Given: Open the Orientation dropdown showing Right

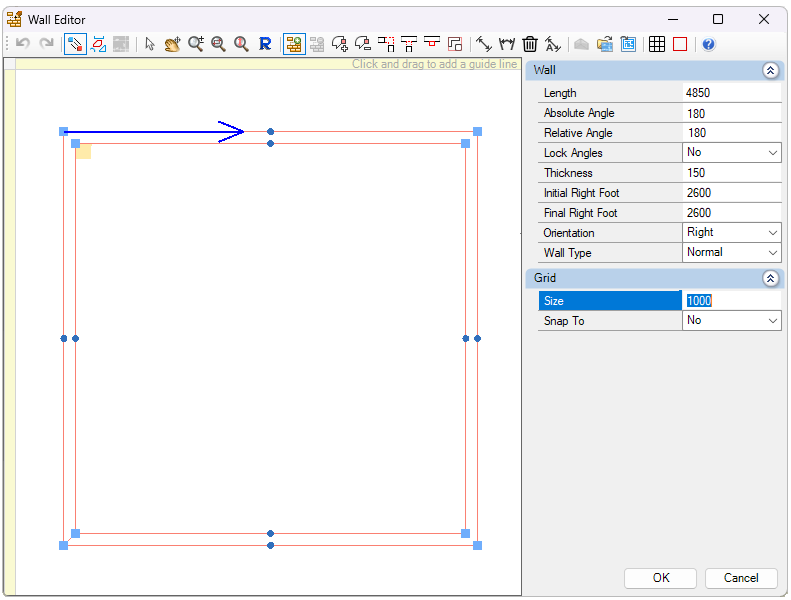Looking at the screenshot, I should 731,232.
